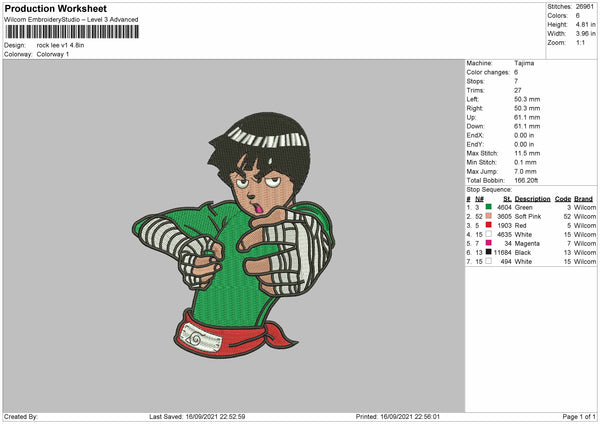Click the 'Stop Sequence:' heading
Screen dimensions: 600x424
(x=489, y=189)
